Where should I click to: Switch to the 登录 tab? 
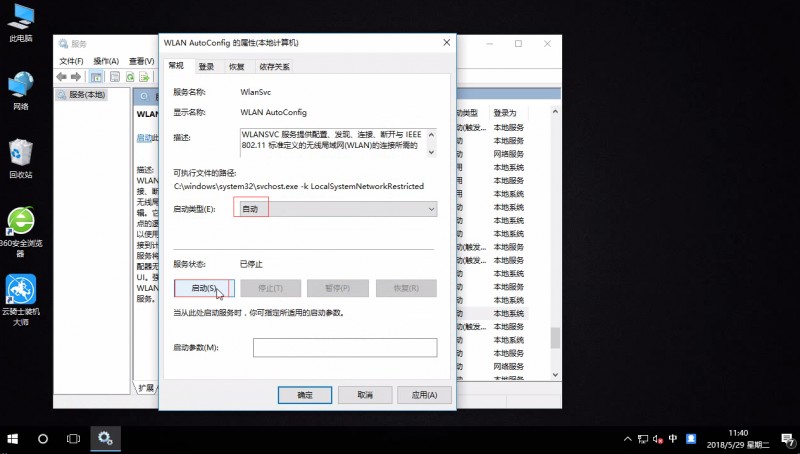point(206,67)
